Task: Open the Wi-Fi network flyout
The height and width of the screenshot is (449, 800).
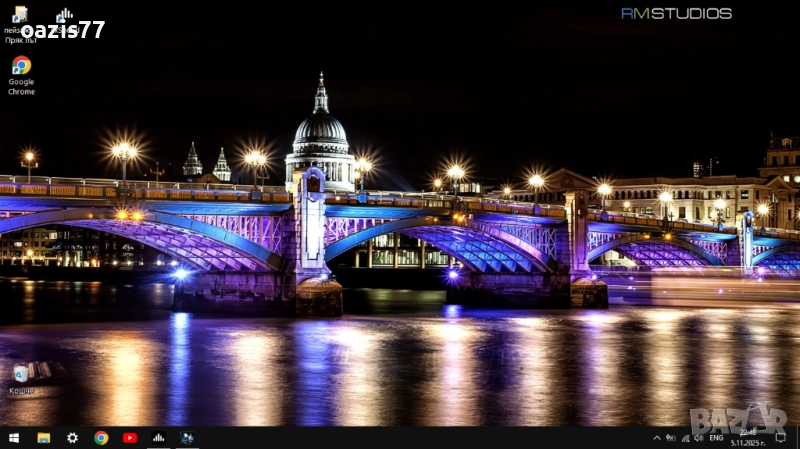Action: [x=685, y=438]
